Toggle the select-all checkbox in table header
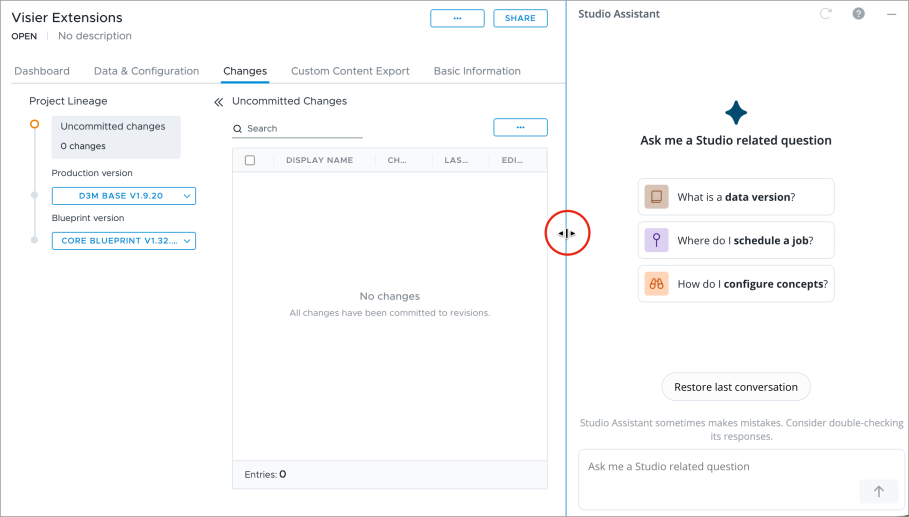 (x=250, y=160)
